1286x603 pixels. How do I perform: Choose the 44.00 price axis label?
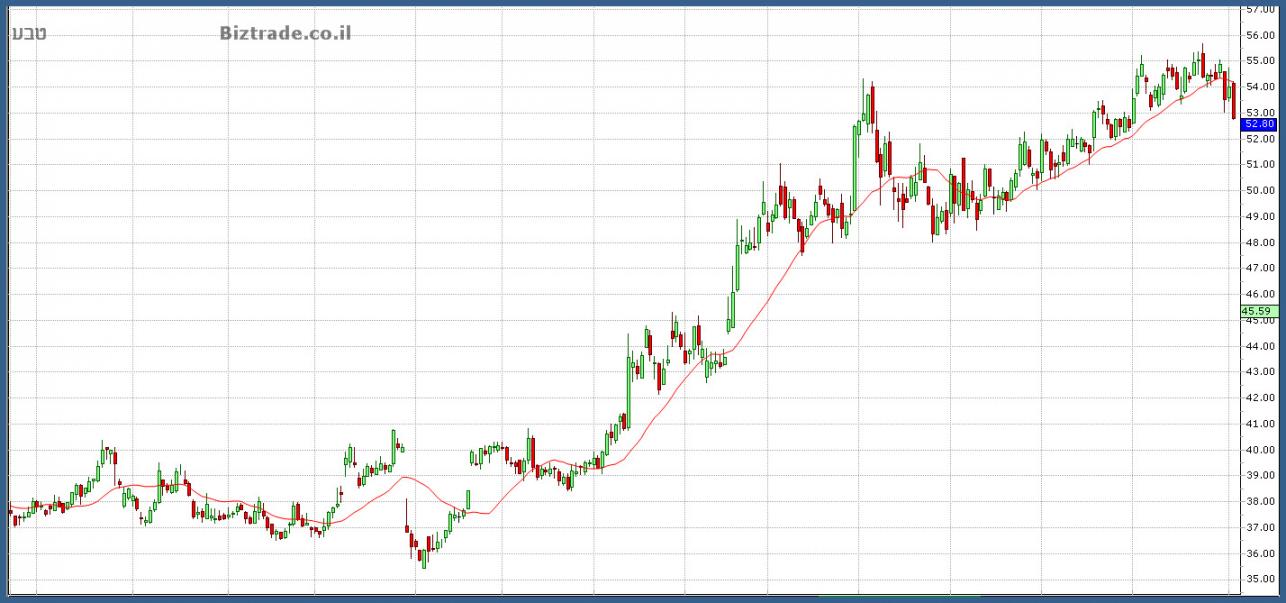(1259, 347)
